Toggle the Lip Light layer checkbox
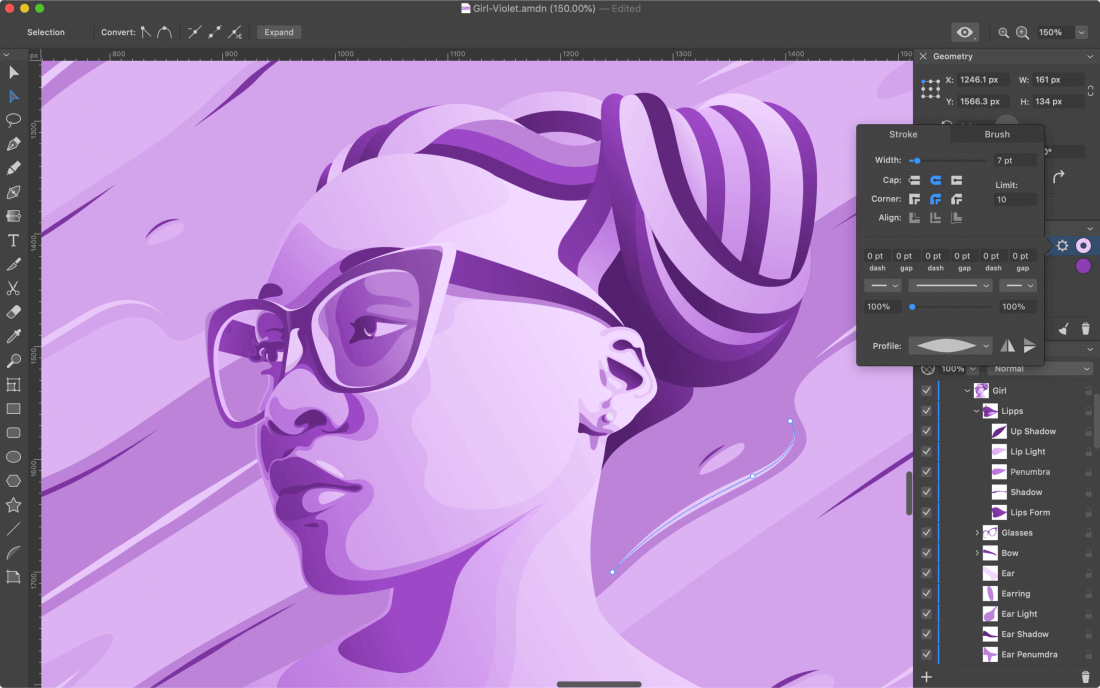Viewport: 1100px width, 688px height. (x=927, y=452)
